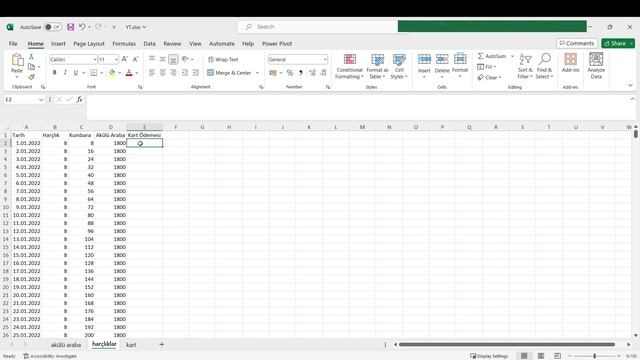Open Format as Table gallery
The width and height of the screenshot is (640, 360).
378,66
